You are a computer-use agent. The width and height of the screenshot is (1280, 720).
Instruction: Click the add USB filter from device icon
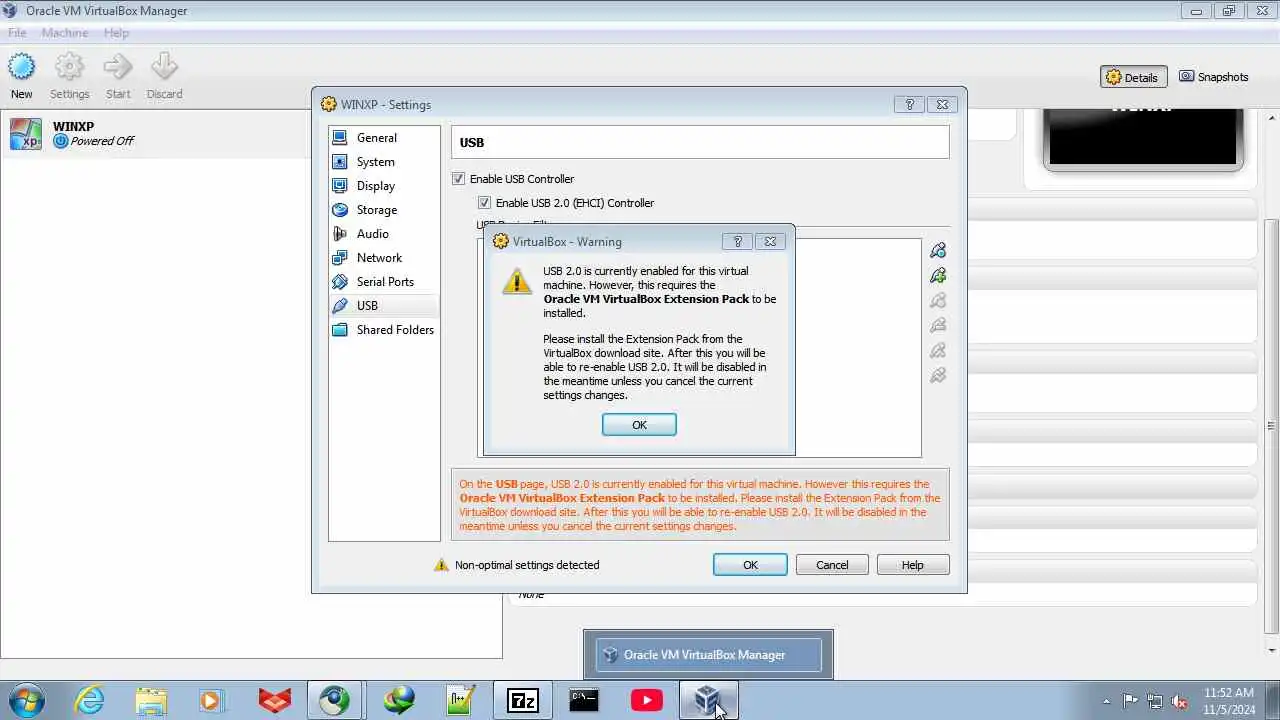[938, 275]
